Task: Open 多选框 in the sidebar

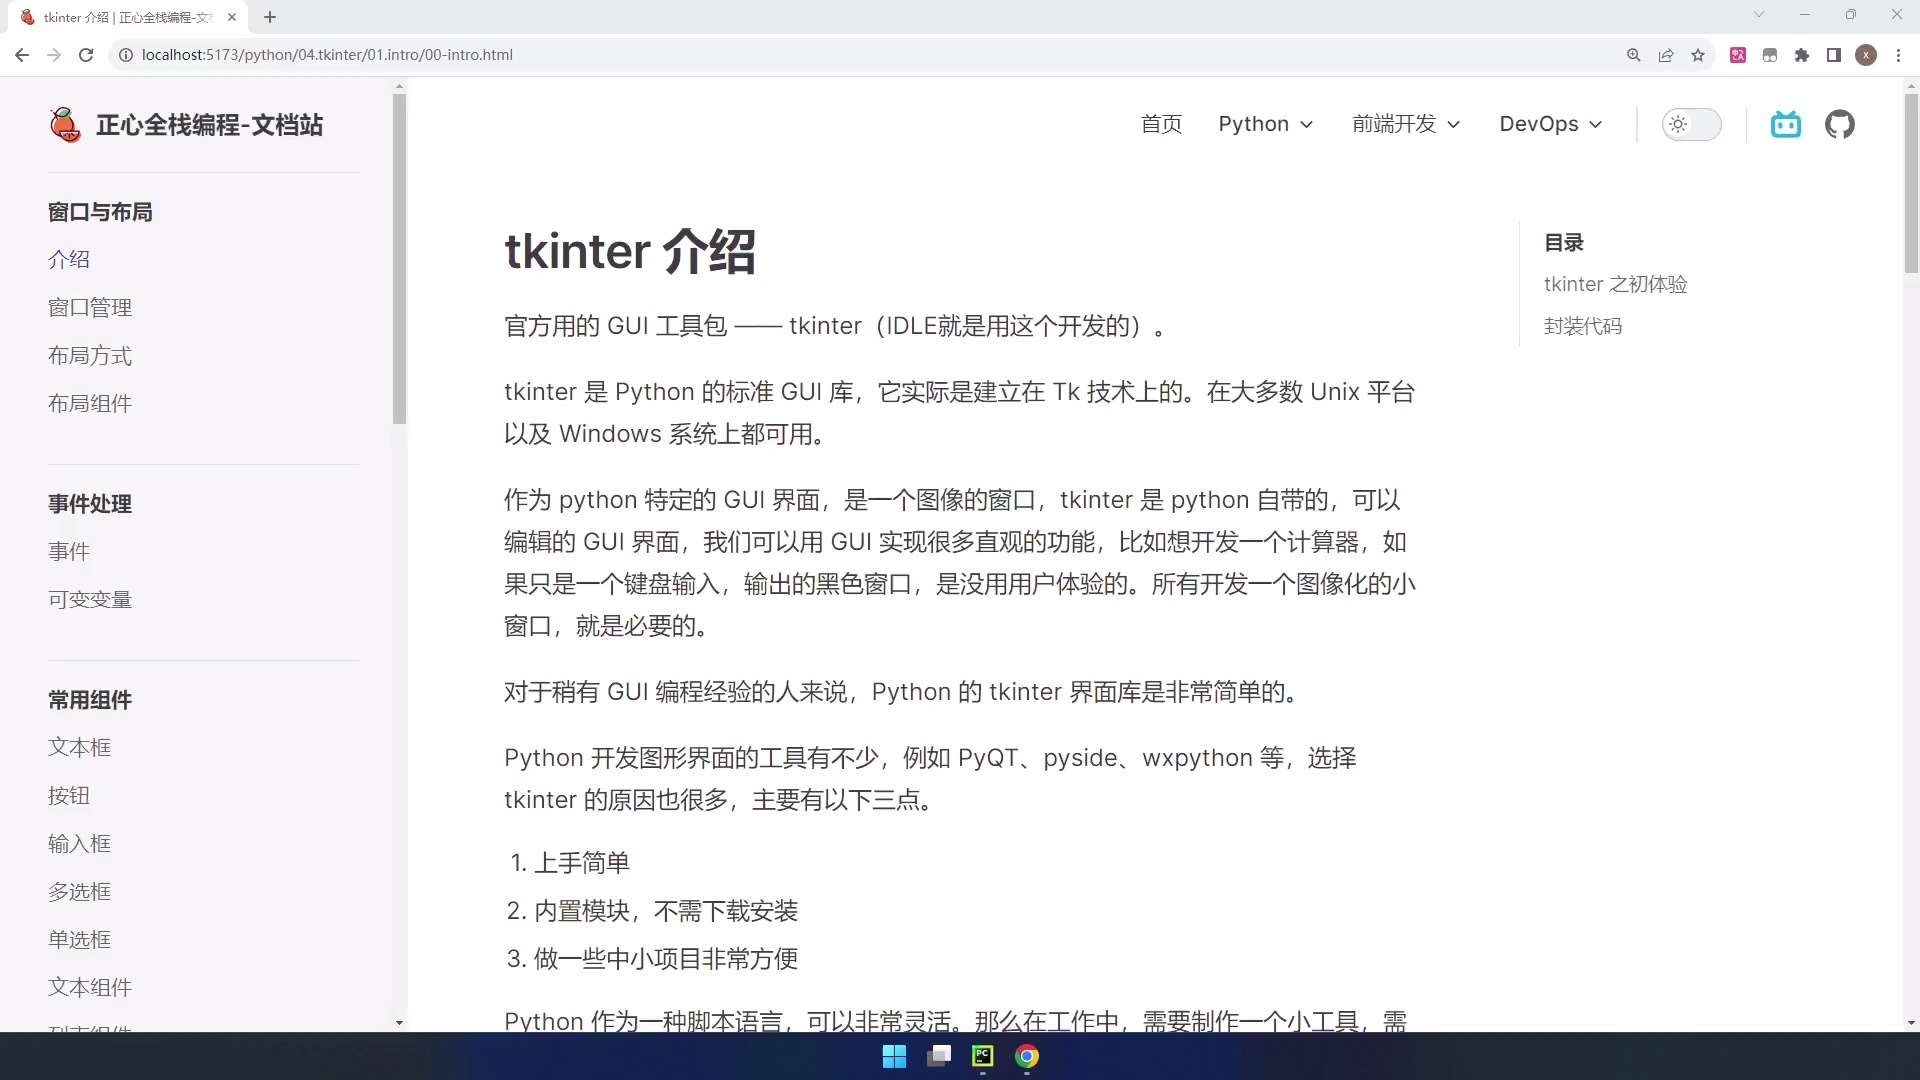Action: (x=80, y=891)
